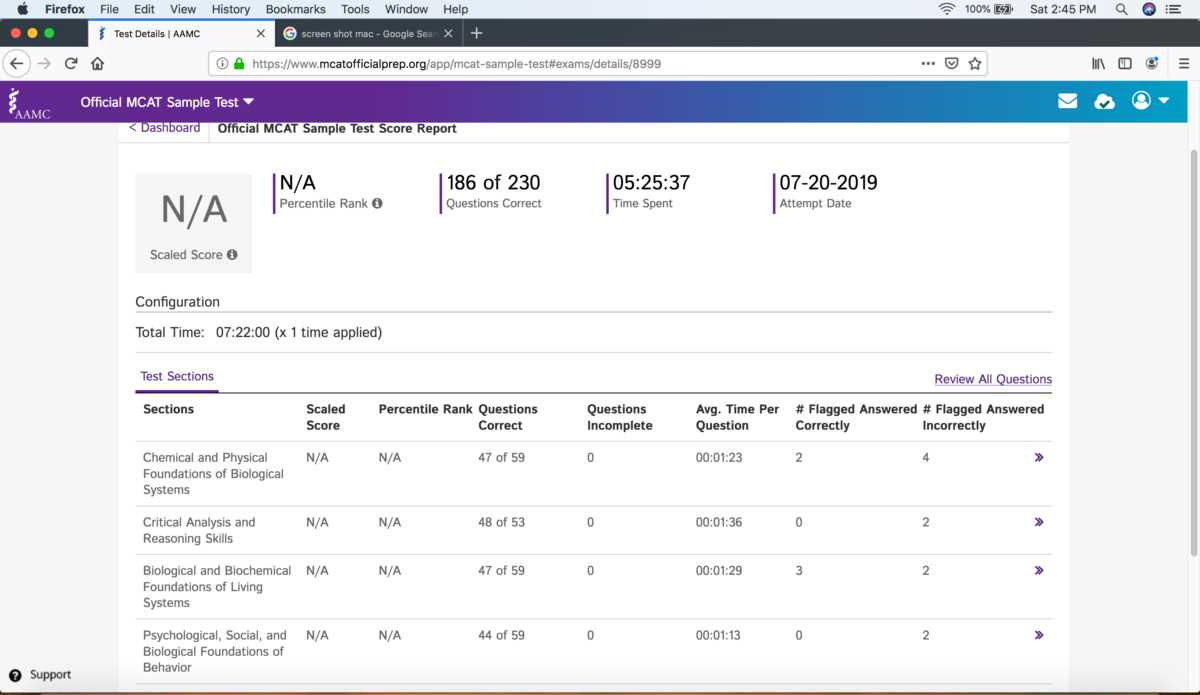
Task: Open the Bookmarks menu
Action: [x=296, y=9]
